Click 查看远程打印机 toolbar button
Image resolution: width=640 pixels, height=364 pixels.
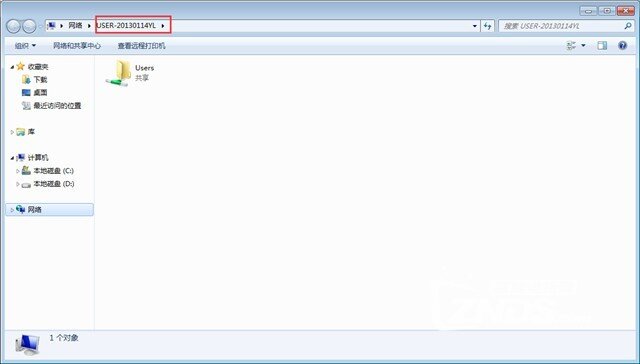point(142,46)
